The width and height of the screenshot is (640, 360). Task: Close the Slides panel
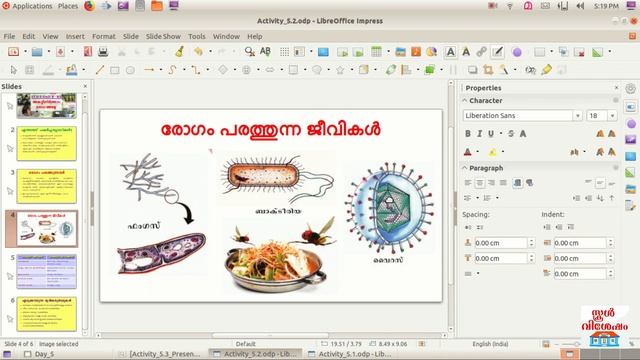(85, 87)
